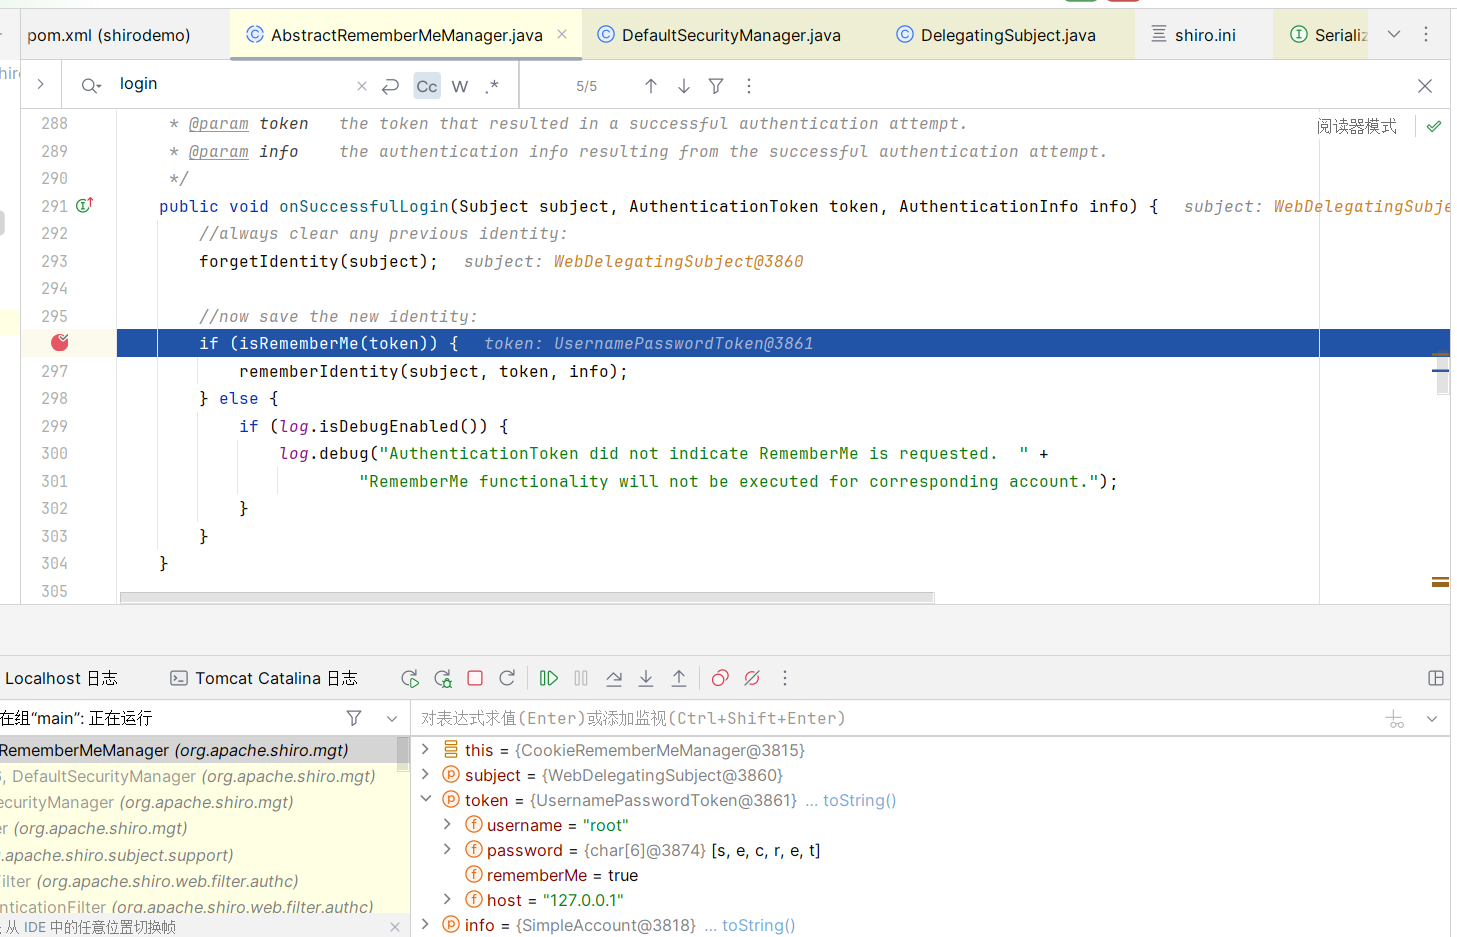Open the thread selection dropdown
This screenshot has height=937, width=1457.
392,718
